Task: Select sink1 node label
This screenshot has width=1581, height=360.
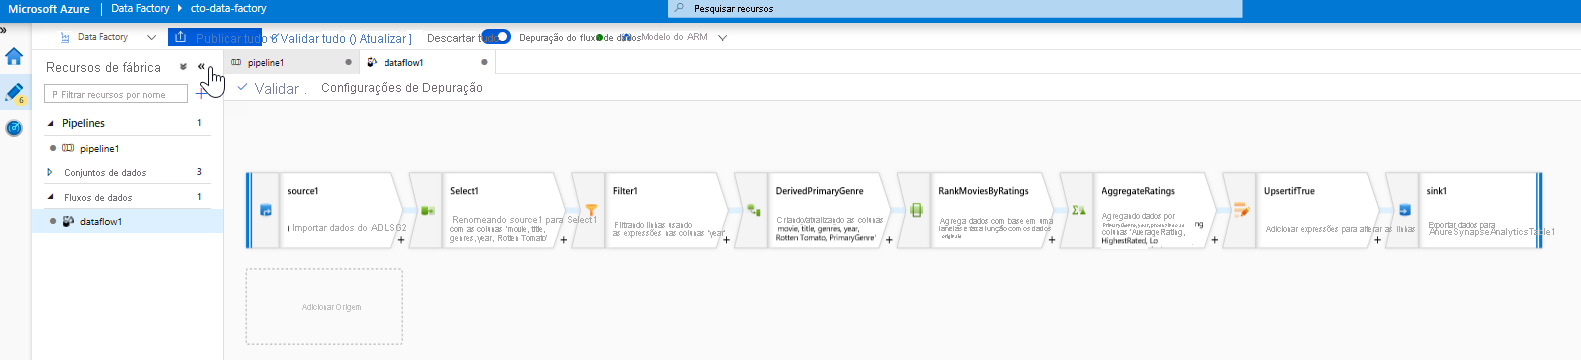Action: click(x=1436, y=191)
